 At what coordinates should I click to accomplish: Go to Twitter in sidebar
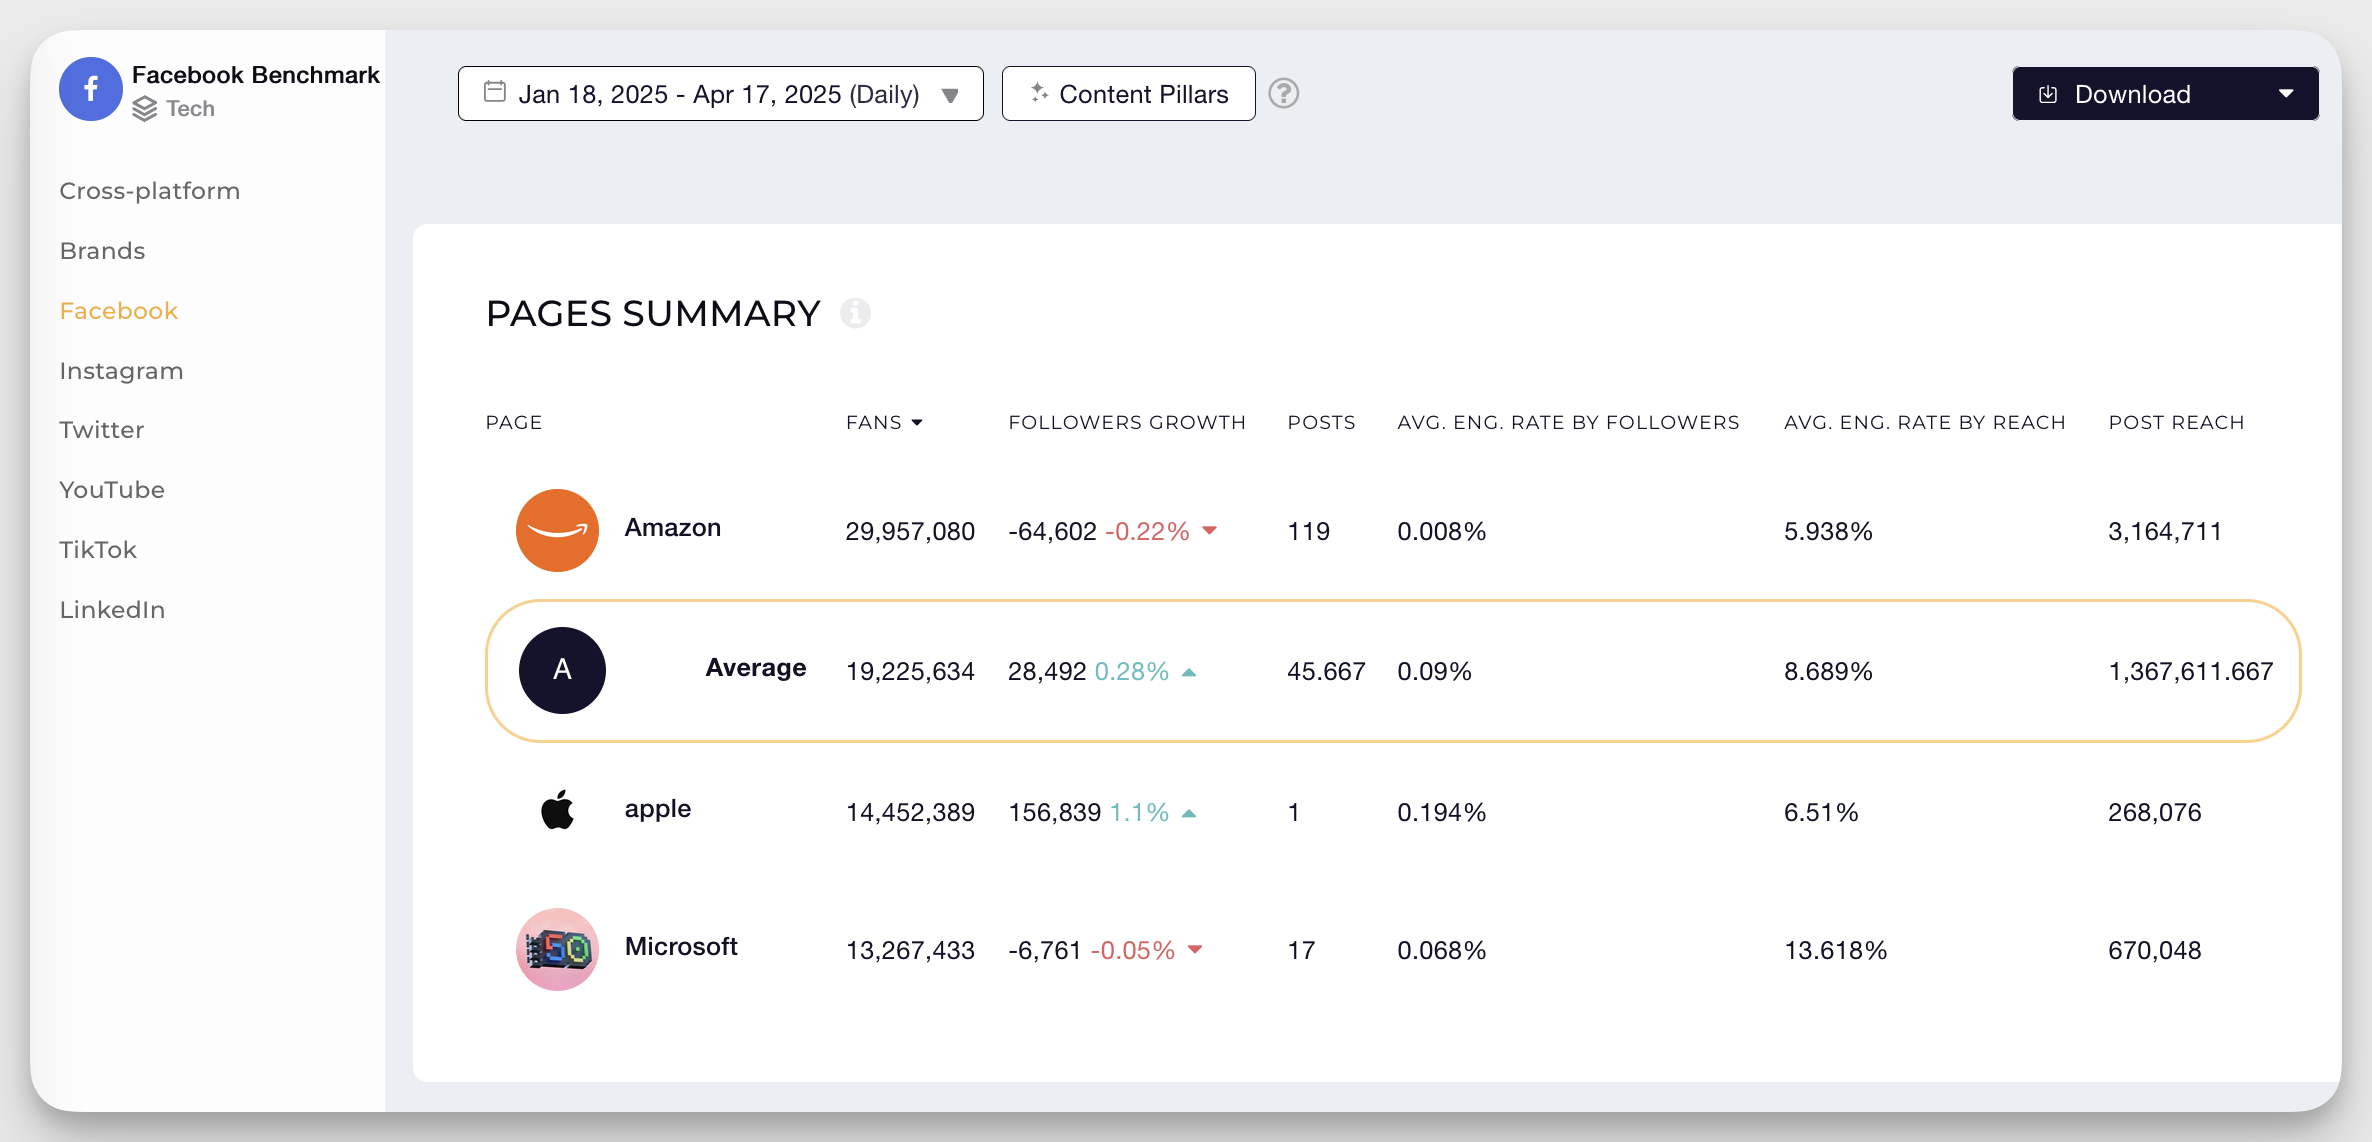pyautogui.click(x=101, y=430)
